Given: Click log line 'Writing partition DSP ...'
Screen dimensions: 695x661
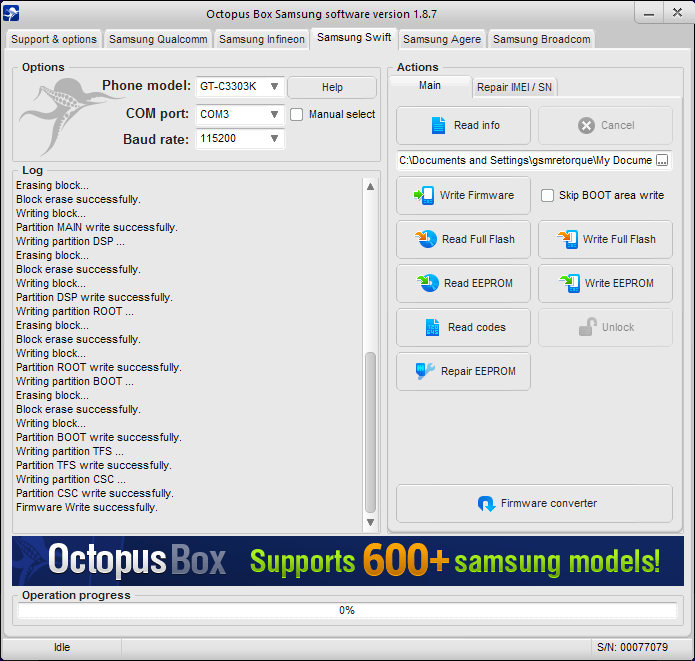Looking at the screenshot, I should tap(70, 241).
